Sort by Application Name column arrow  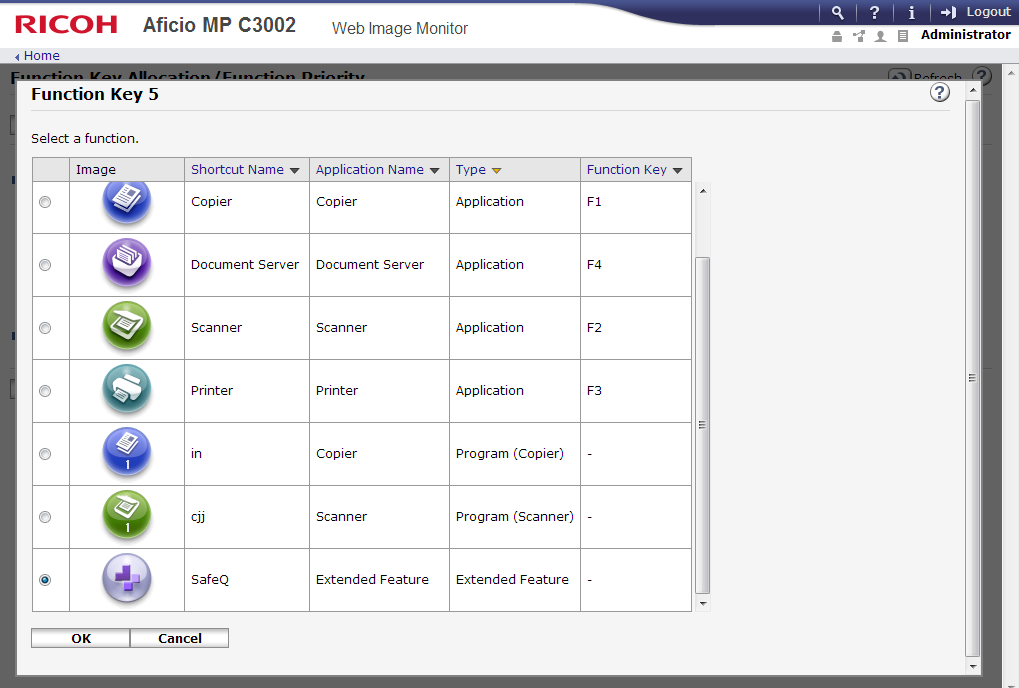[434, 171]
